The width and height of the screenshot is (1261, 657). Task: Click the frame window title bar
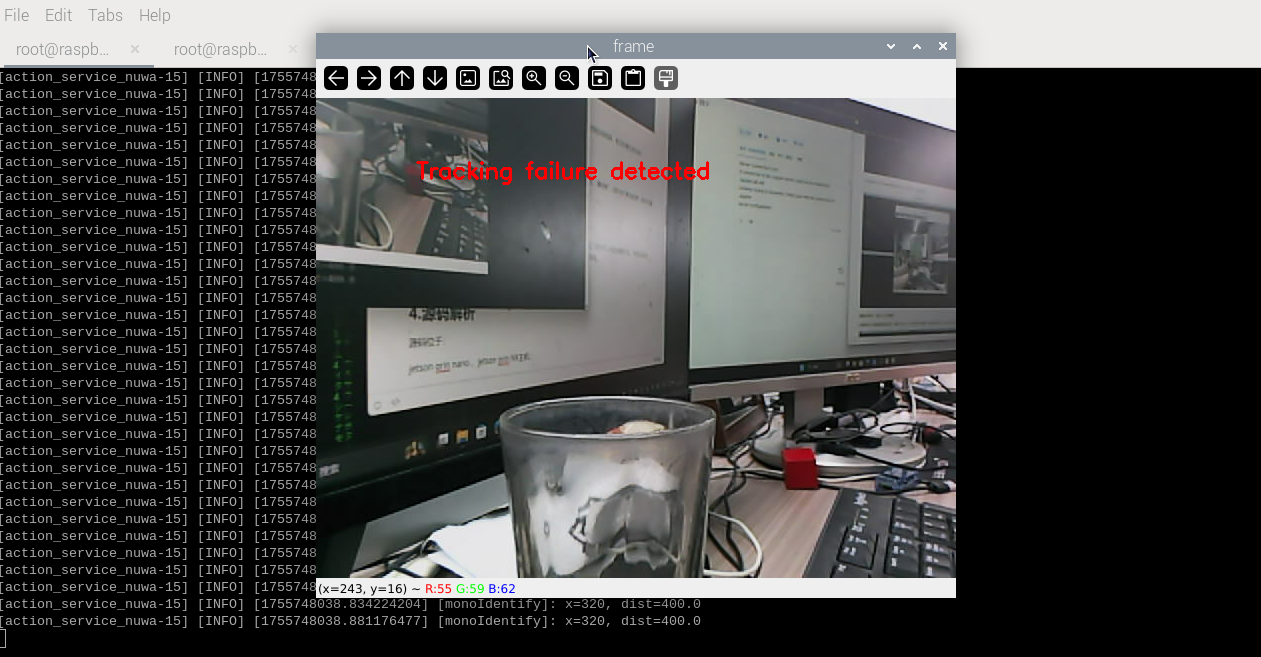click(635, 46)
